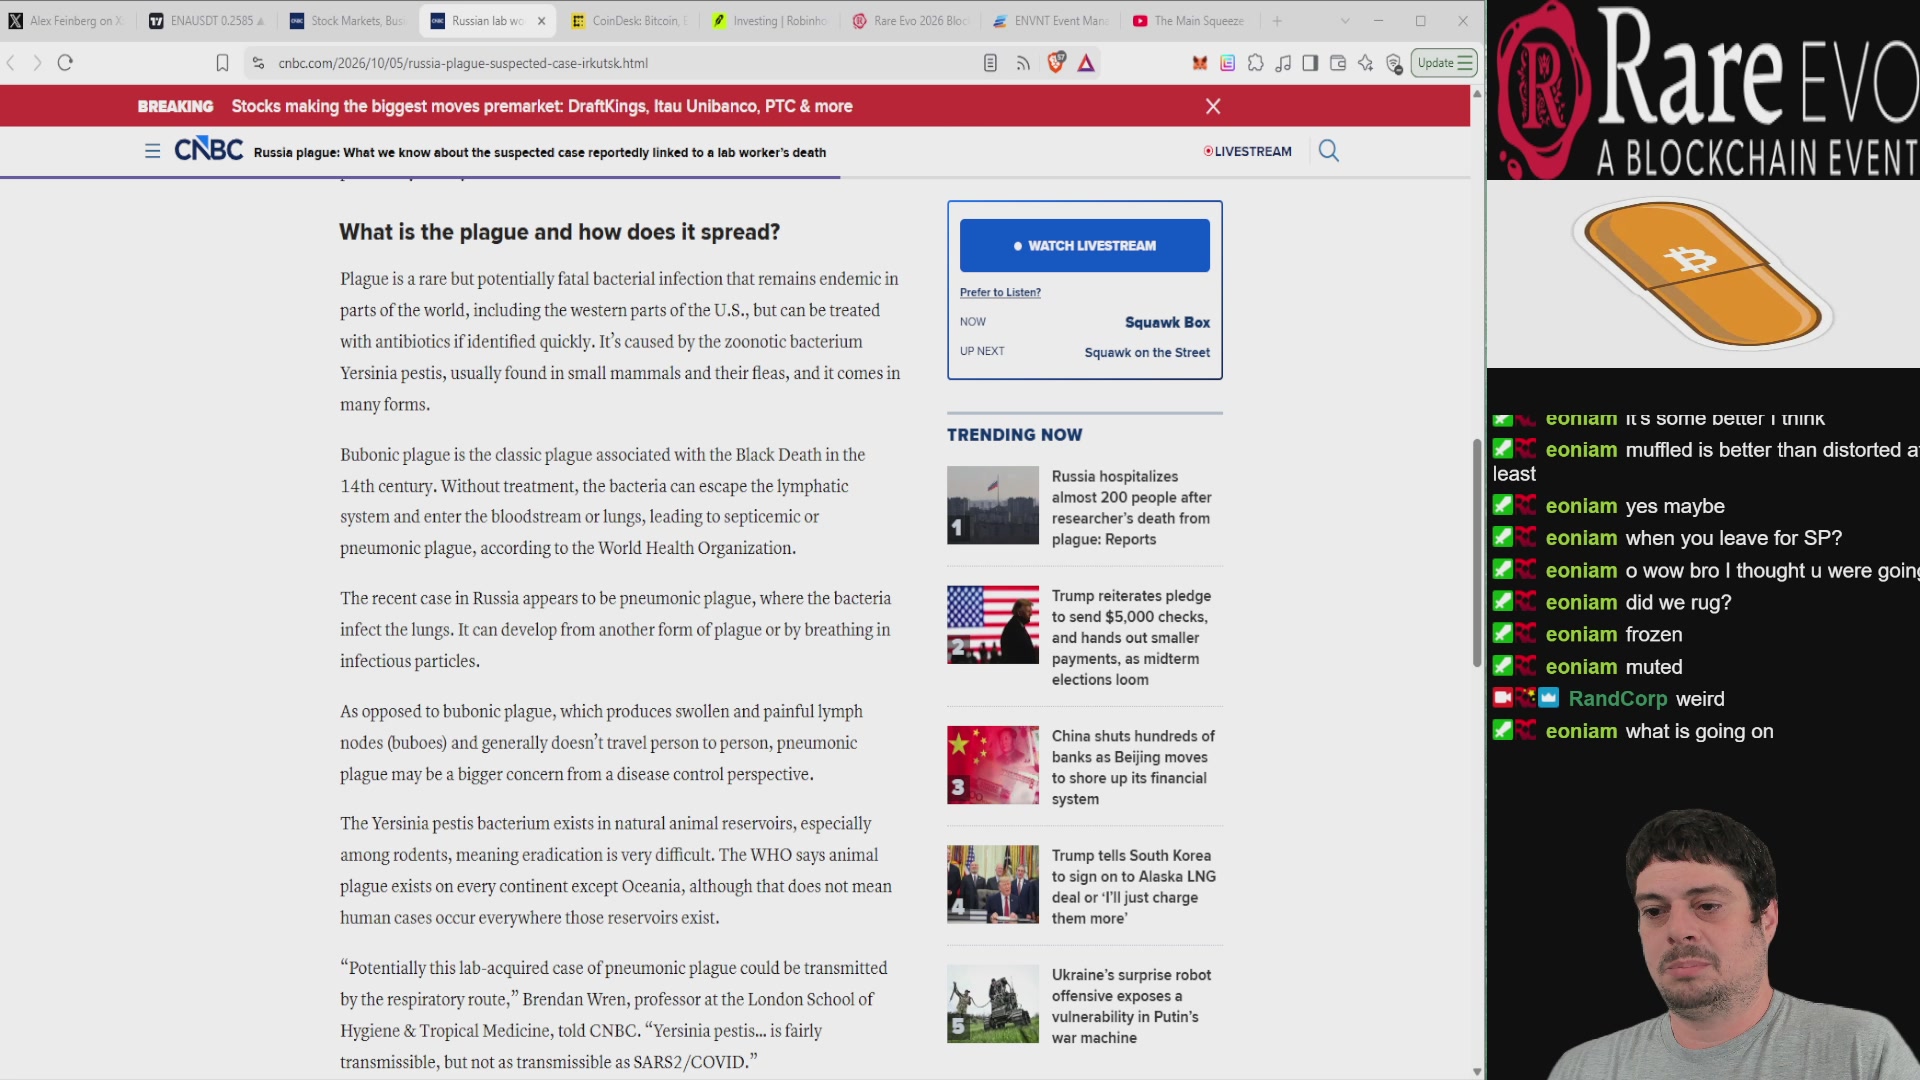This screenshot has width=1920, height=1080.
Task: Open Brave Shields lion icon
Action: 1056,63
